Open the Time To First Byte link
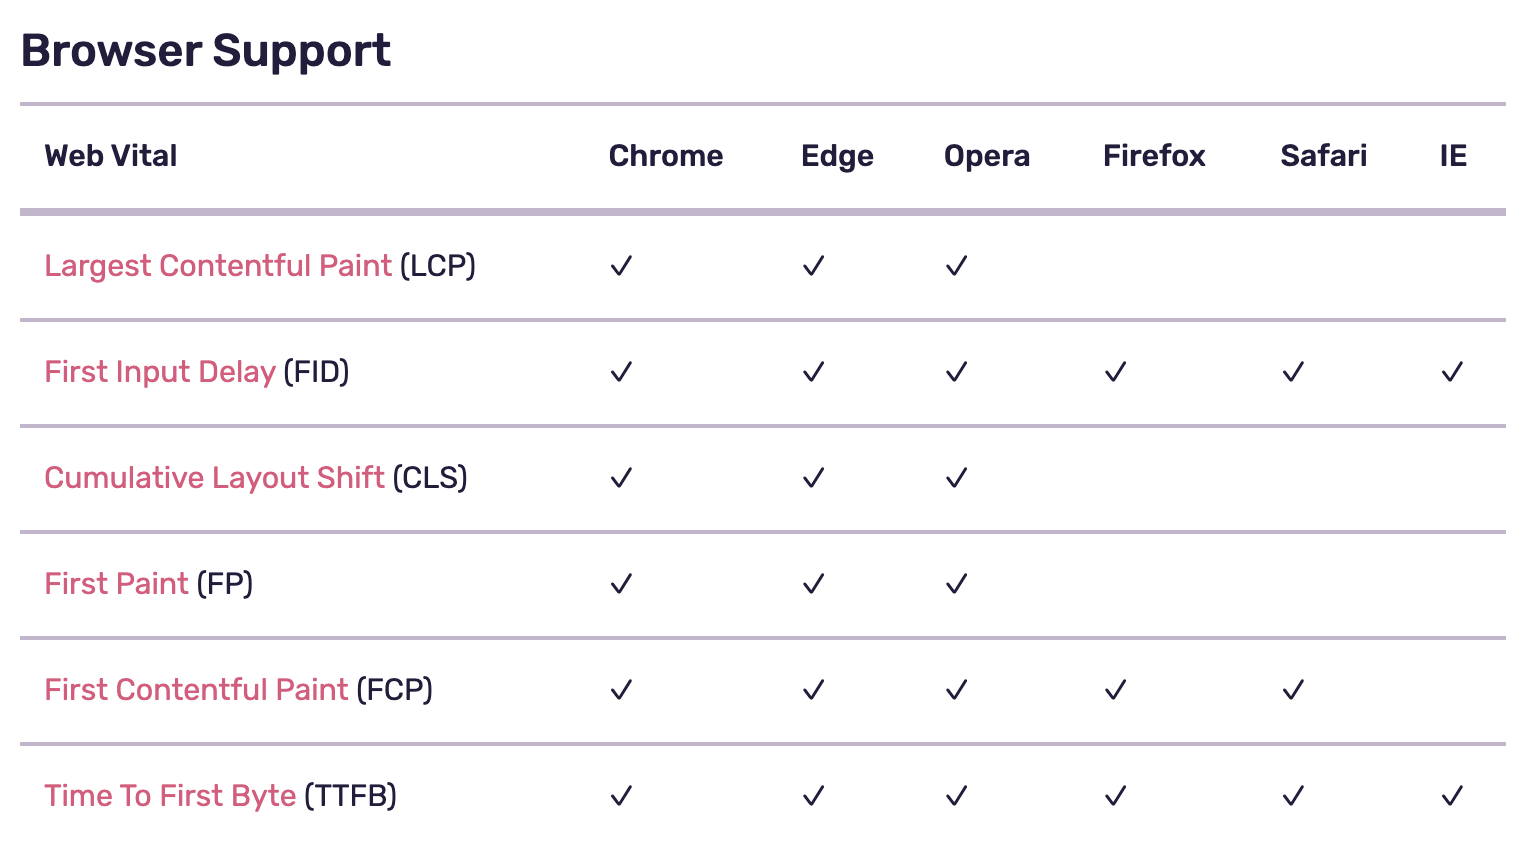The height and width of the screenshot is (854, 1532). 170,796
